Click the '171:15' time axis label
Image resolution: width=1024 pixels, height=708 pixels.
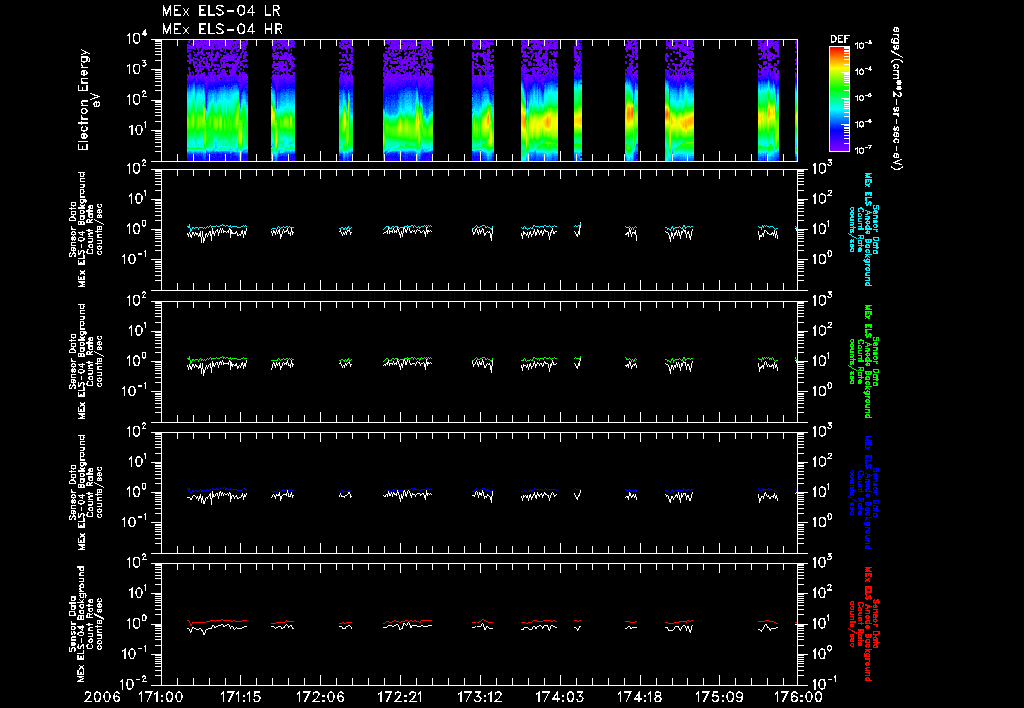click(240, 697)
